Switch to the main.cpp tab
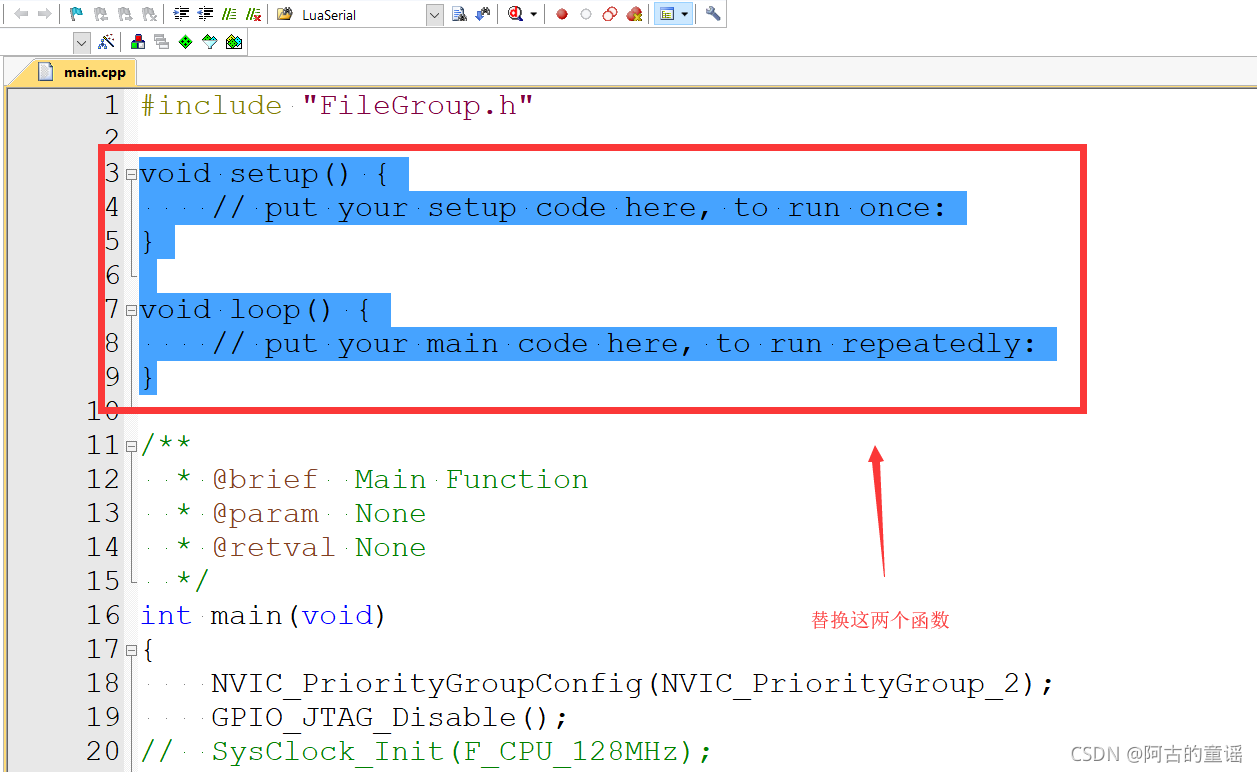 click(85, 71)
